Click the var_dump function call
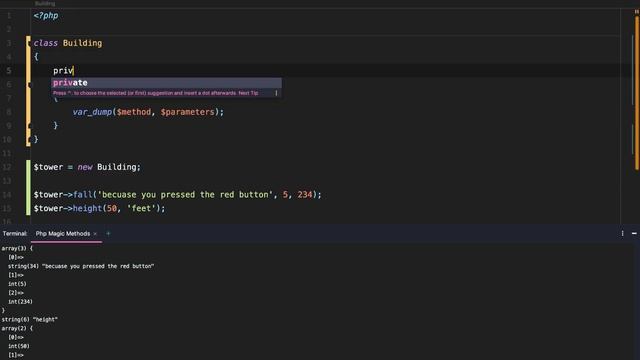This screenshot has height=360, width=640. click(92, 112)
